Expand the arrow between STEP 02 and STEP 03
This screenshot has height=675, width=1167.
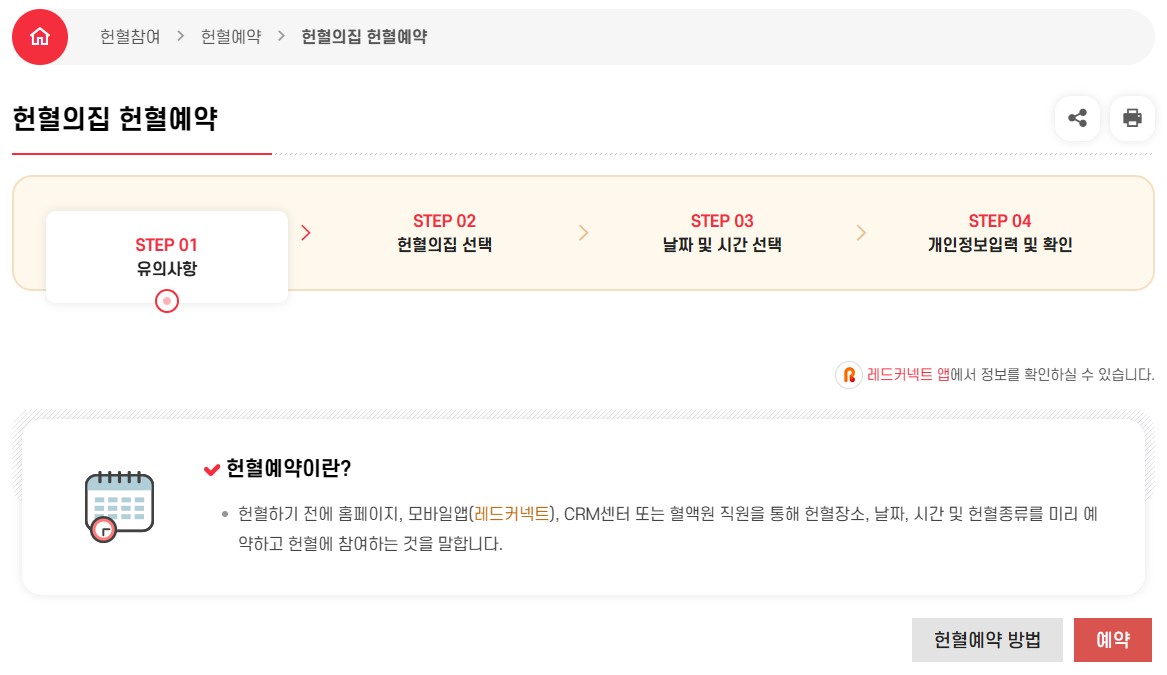pyautogui.click(x=584, y=233)
